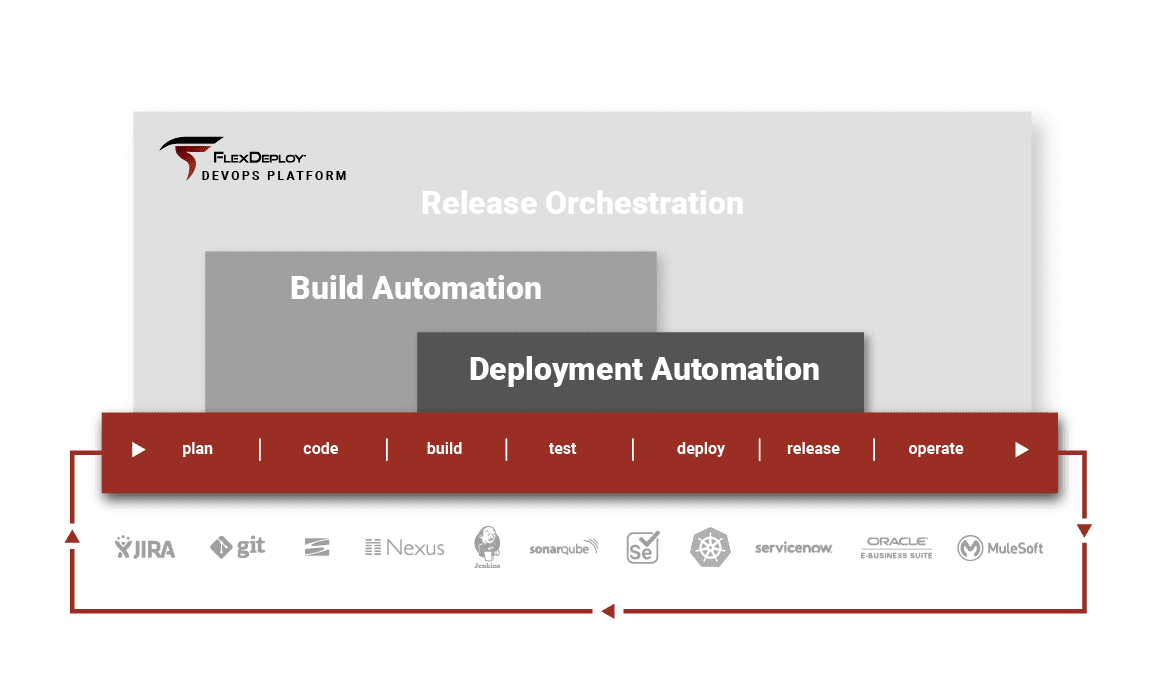
Task: Select the deploy stage
Action: (x=701, y=449)
